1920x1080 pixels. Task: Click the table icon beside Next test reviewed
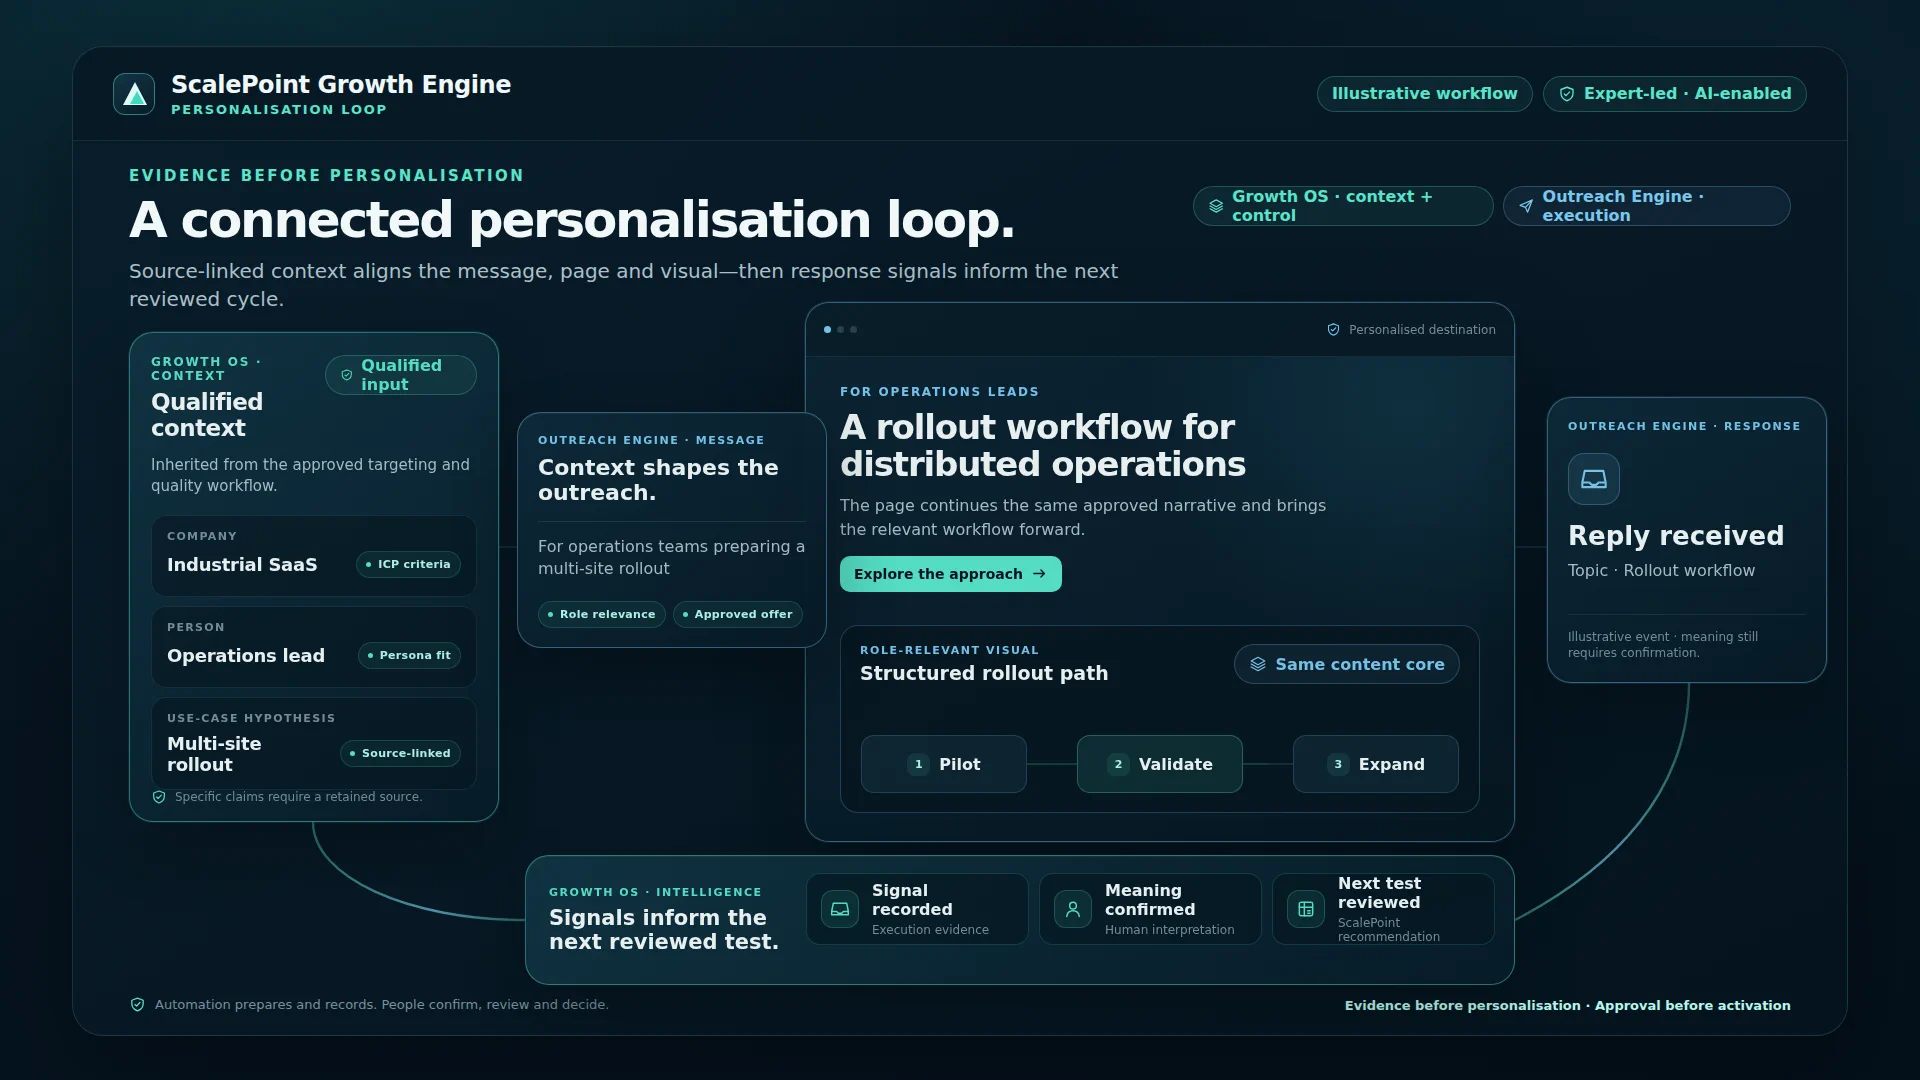pos(1306,909)
